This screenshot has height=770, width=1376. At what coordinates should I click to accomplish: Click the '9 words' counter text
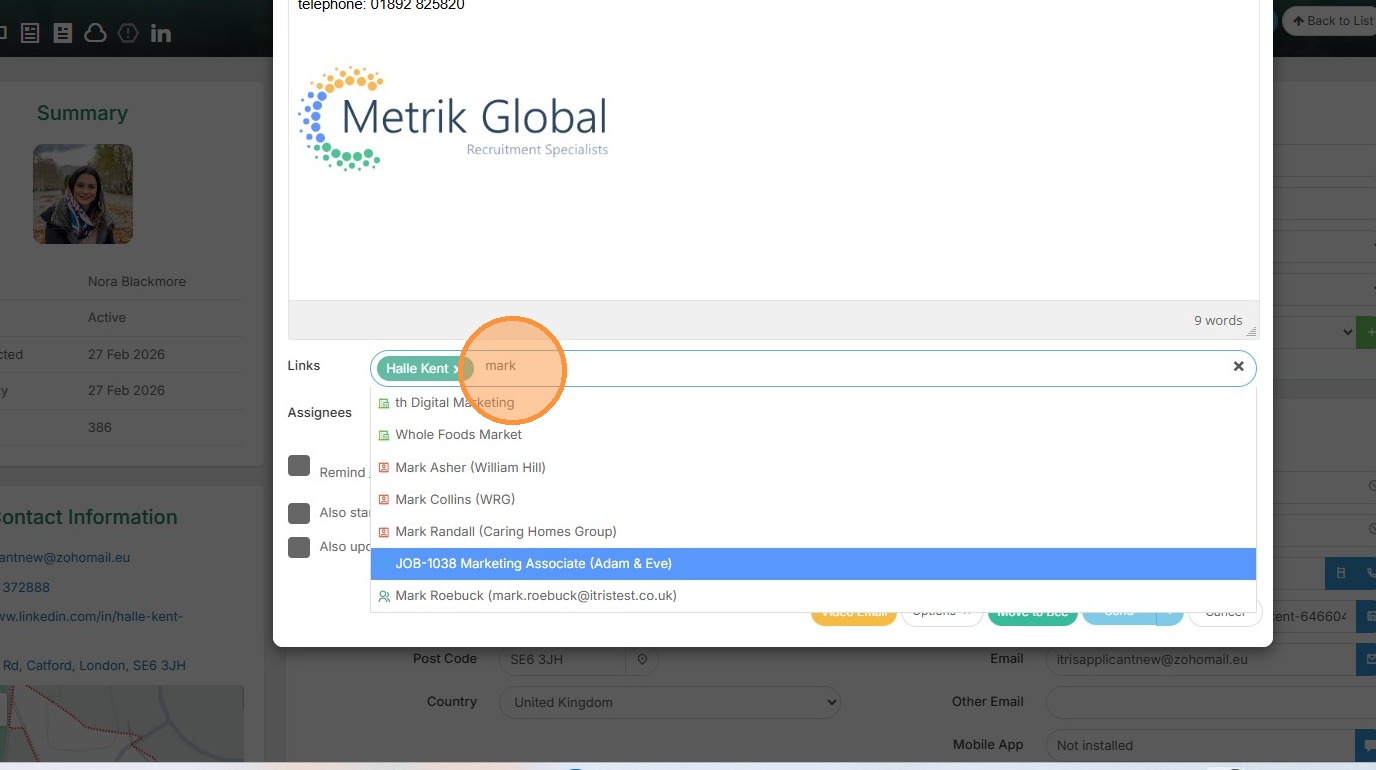pos(1218,321)
